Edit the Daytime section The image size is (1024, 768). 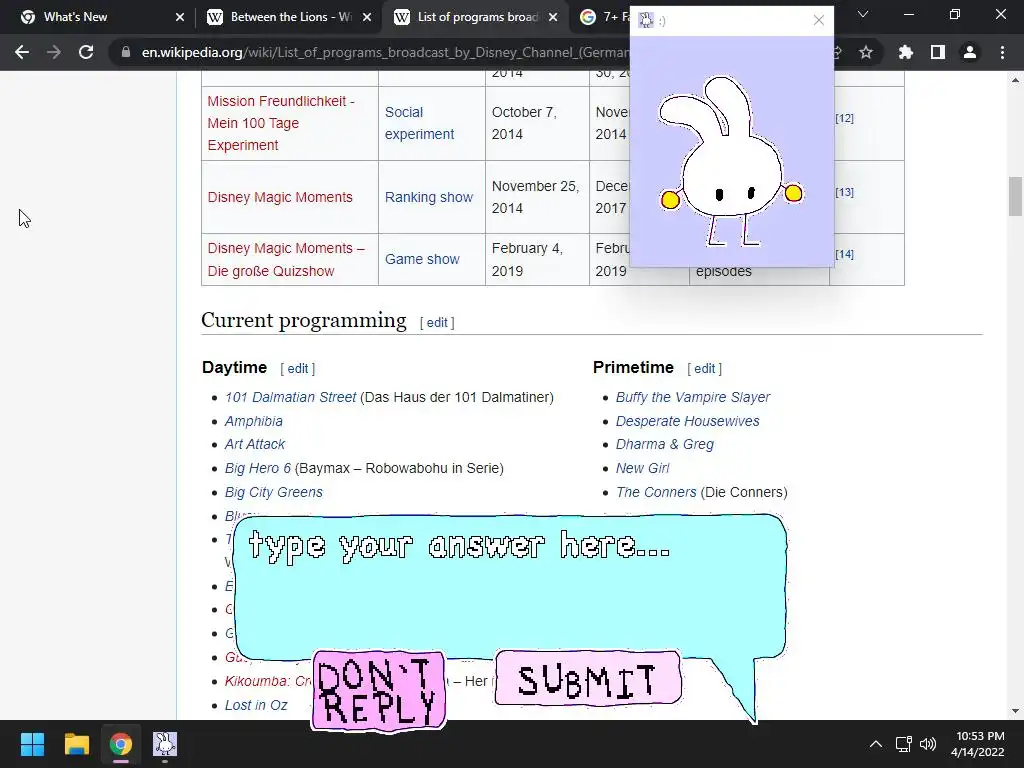[x=298, y=368]
